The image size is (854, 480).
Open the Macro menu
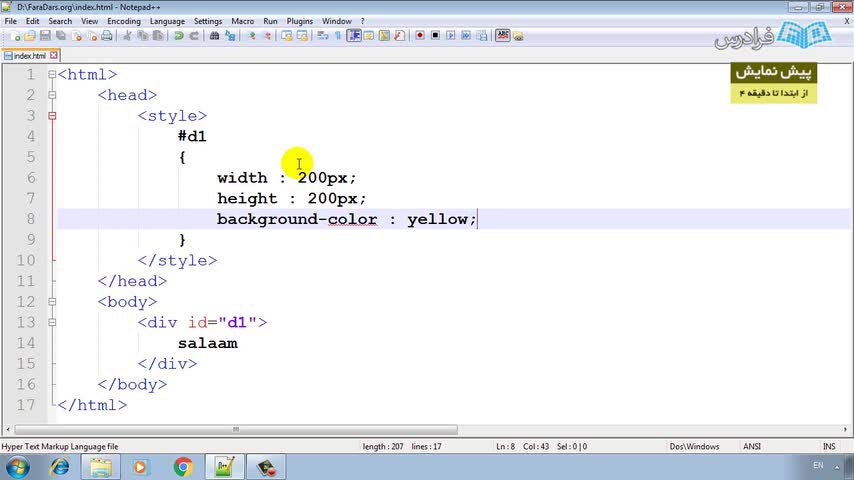coord(242,21)
